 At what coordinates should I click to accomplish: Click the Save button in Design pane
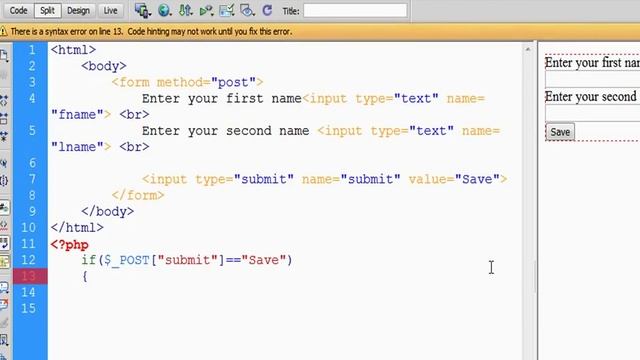560,132
